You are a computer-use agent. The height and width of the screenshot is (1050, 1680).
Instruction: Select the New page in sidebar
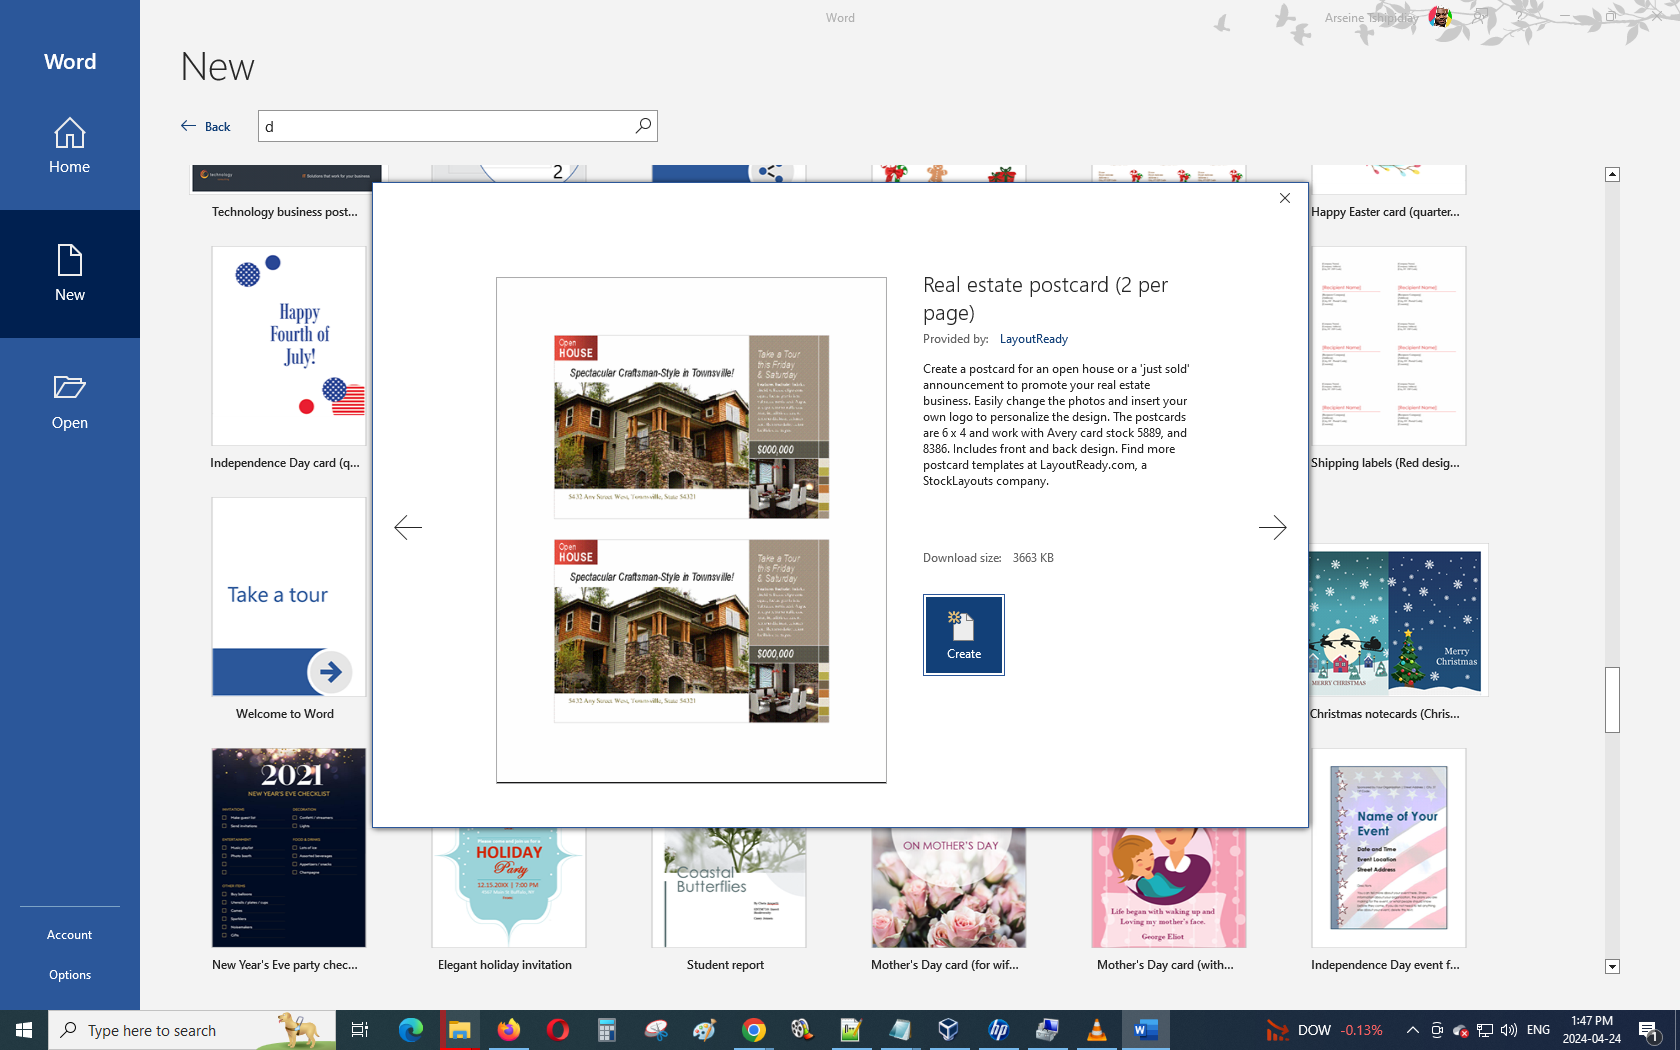coord(70,274)
